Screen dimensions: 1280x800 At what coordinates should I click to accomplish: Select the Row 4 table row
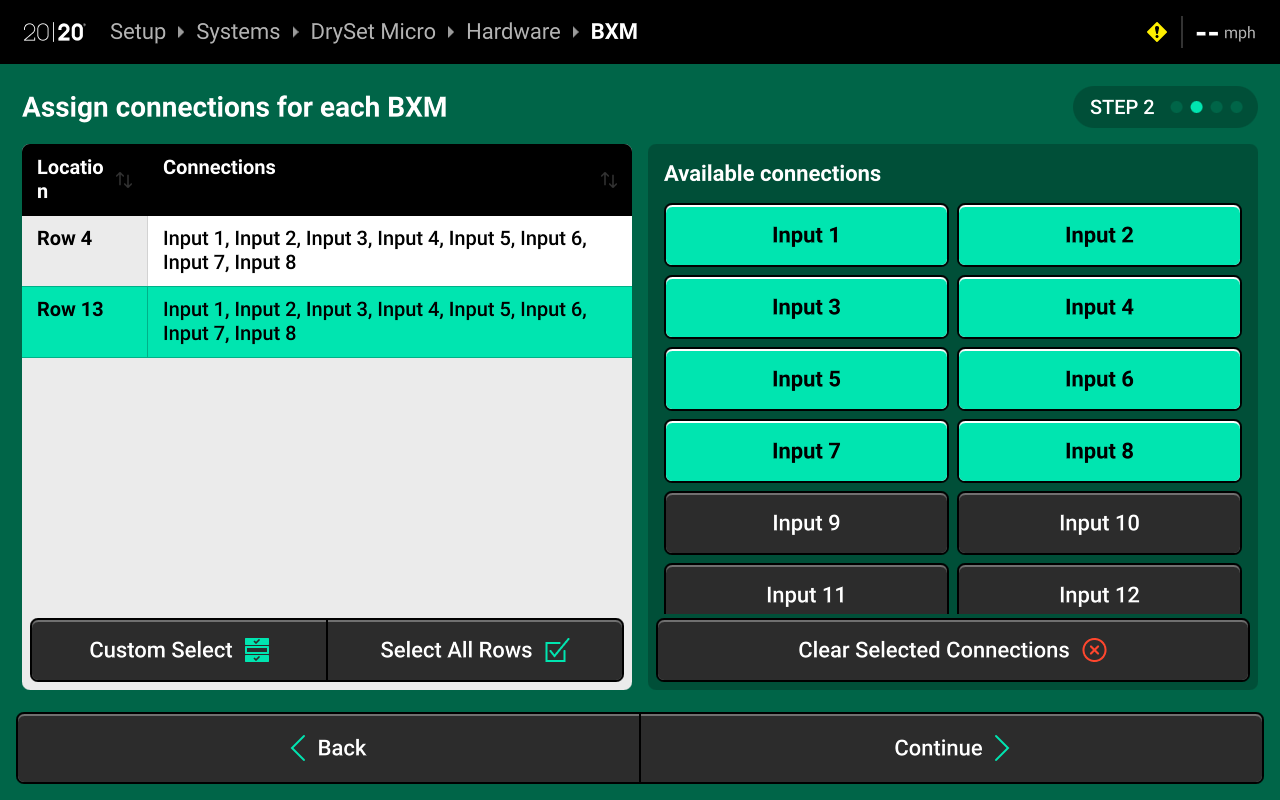[x=326, y=251]
